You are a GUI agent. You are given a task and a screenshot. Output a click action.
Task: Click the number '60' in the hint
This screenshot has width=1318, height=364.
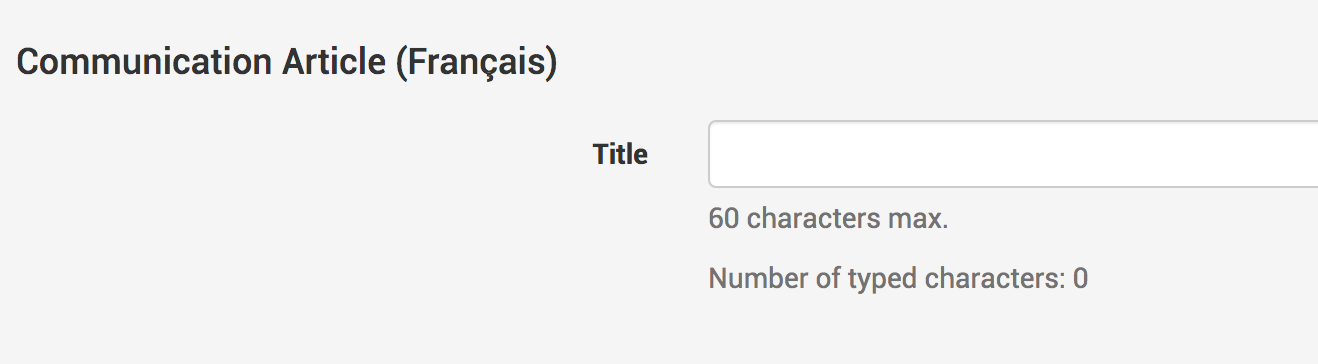point(724,218)
